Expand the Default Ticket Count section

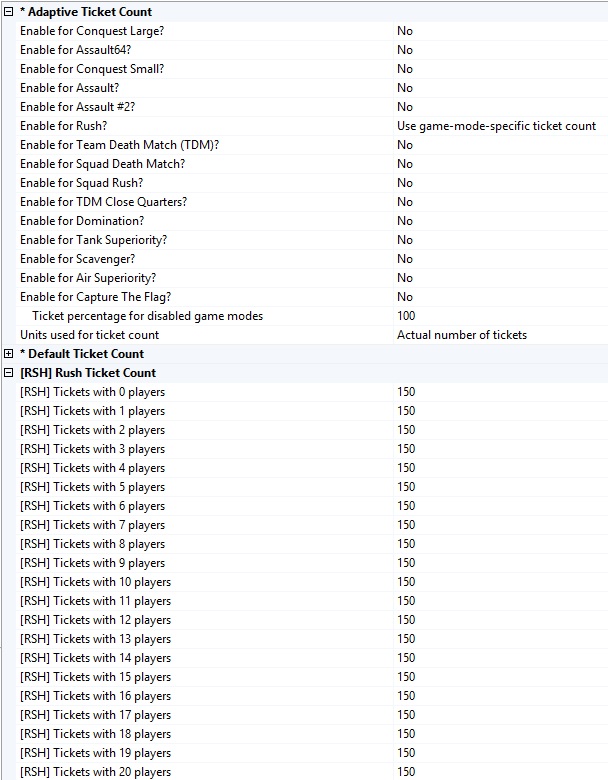[x=9, y=354]
